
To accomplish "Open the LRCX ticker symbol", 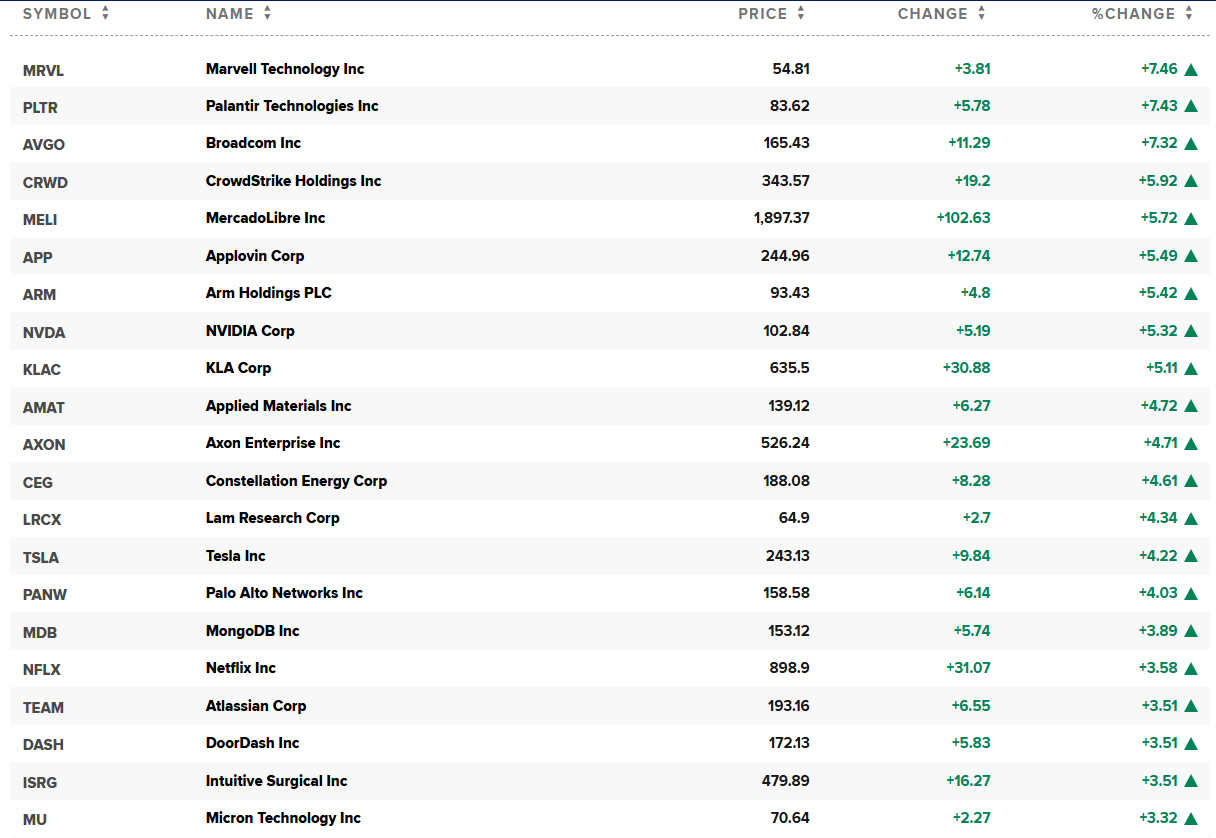I will pos(42,520).
